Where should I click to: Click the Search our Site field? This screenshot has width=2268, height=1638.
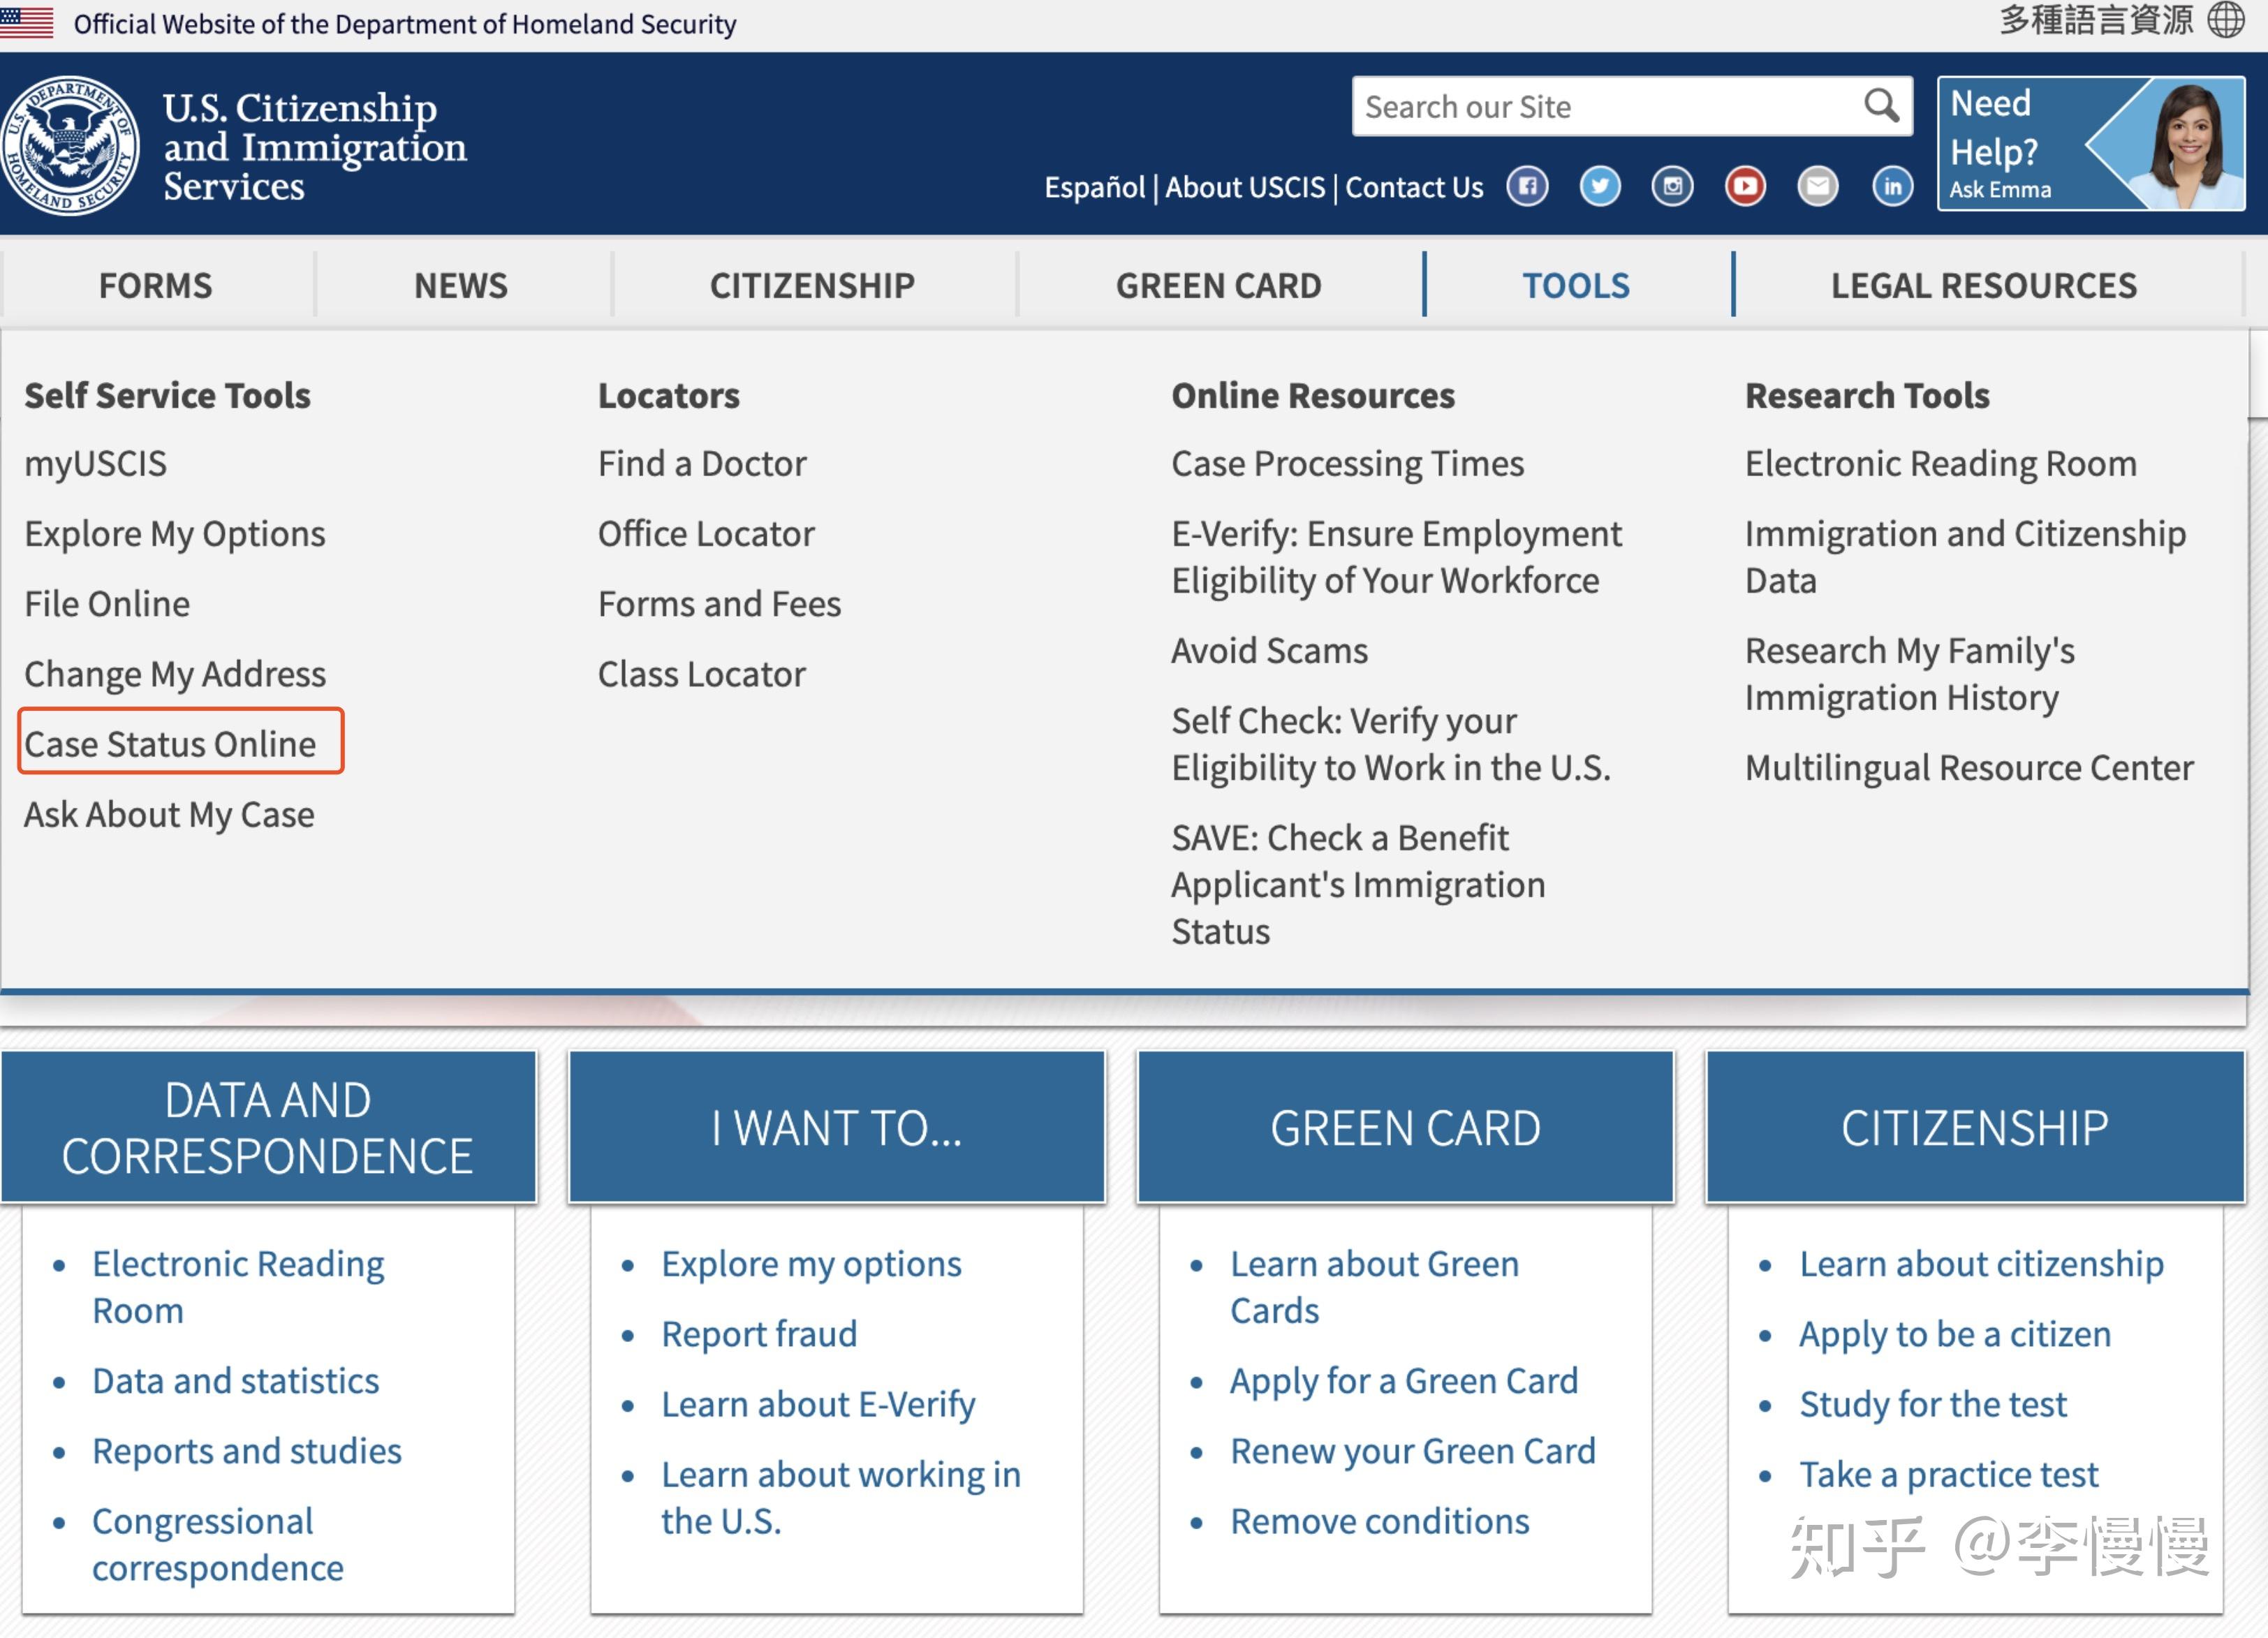1600,106
